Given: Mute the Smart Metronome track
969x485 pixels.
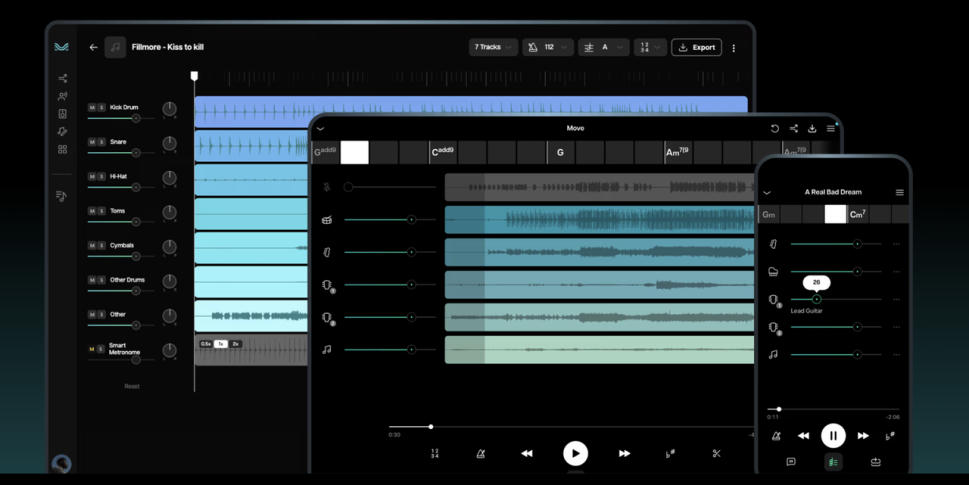Looking at the screenshot, I should pyautogui.click(x=92, y=349).
